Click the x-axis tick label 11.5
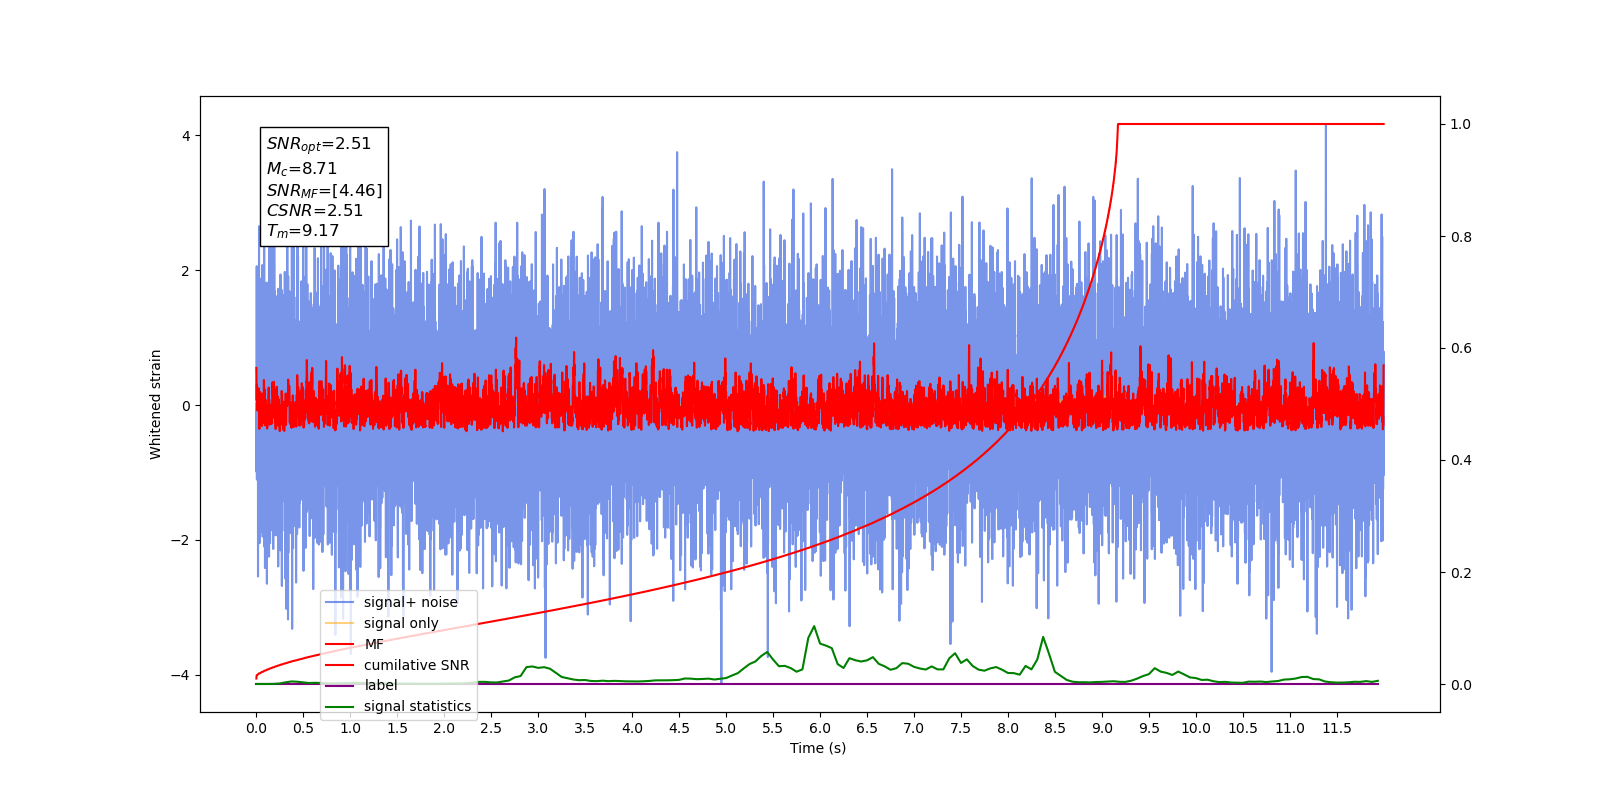Screen dimensions: 1600x800 click(x=1337, y=728)
